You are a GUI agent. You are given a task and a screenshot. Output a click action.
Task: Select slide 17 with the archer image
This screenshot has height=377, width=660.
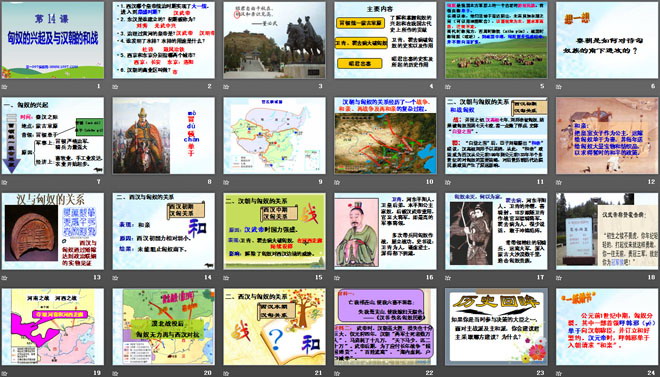pos(496,231)
